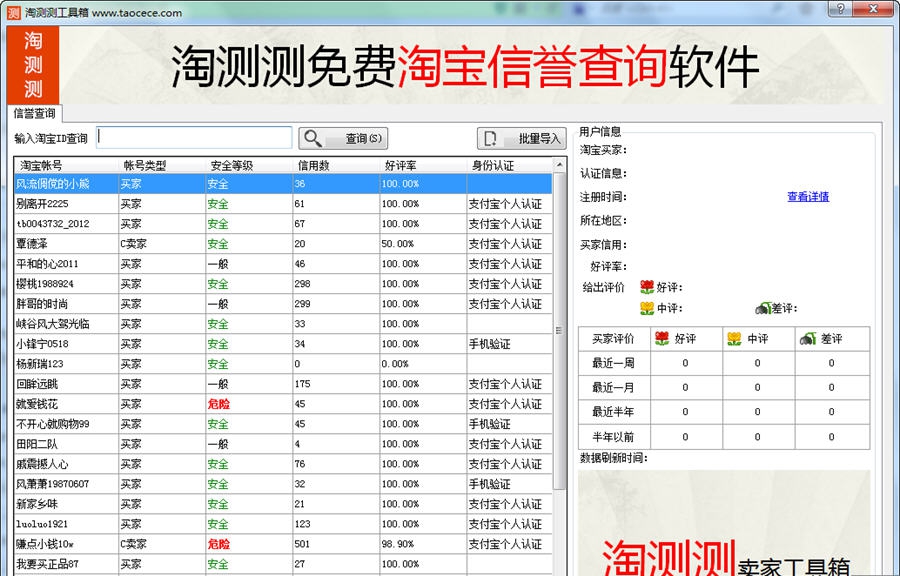The image size is (900, 576).
Task: Select the row 风流倜傥的小熊
Action: click(x=283, y=184)
